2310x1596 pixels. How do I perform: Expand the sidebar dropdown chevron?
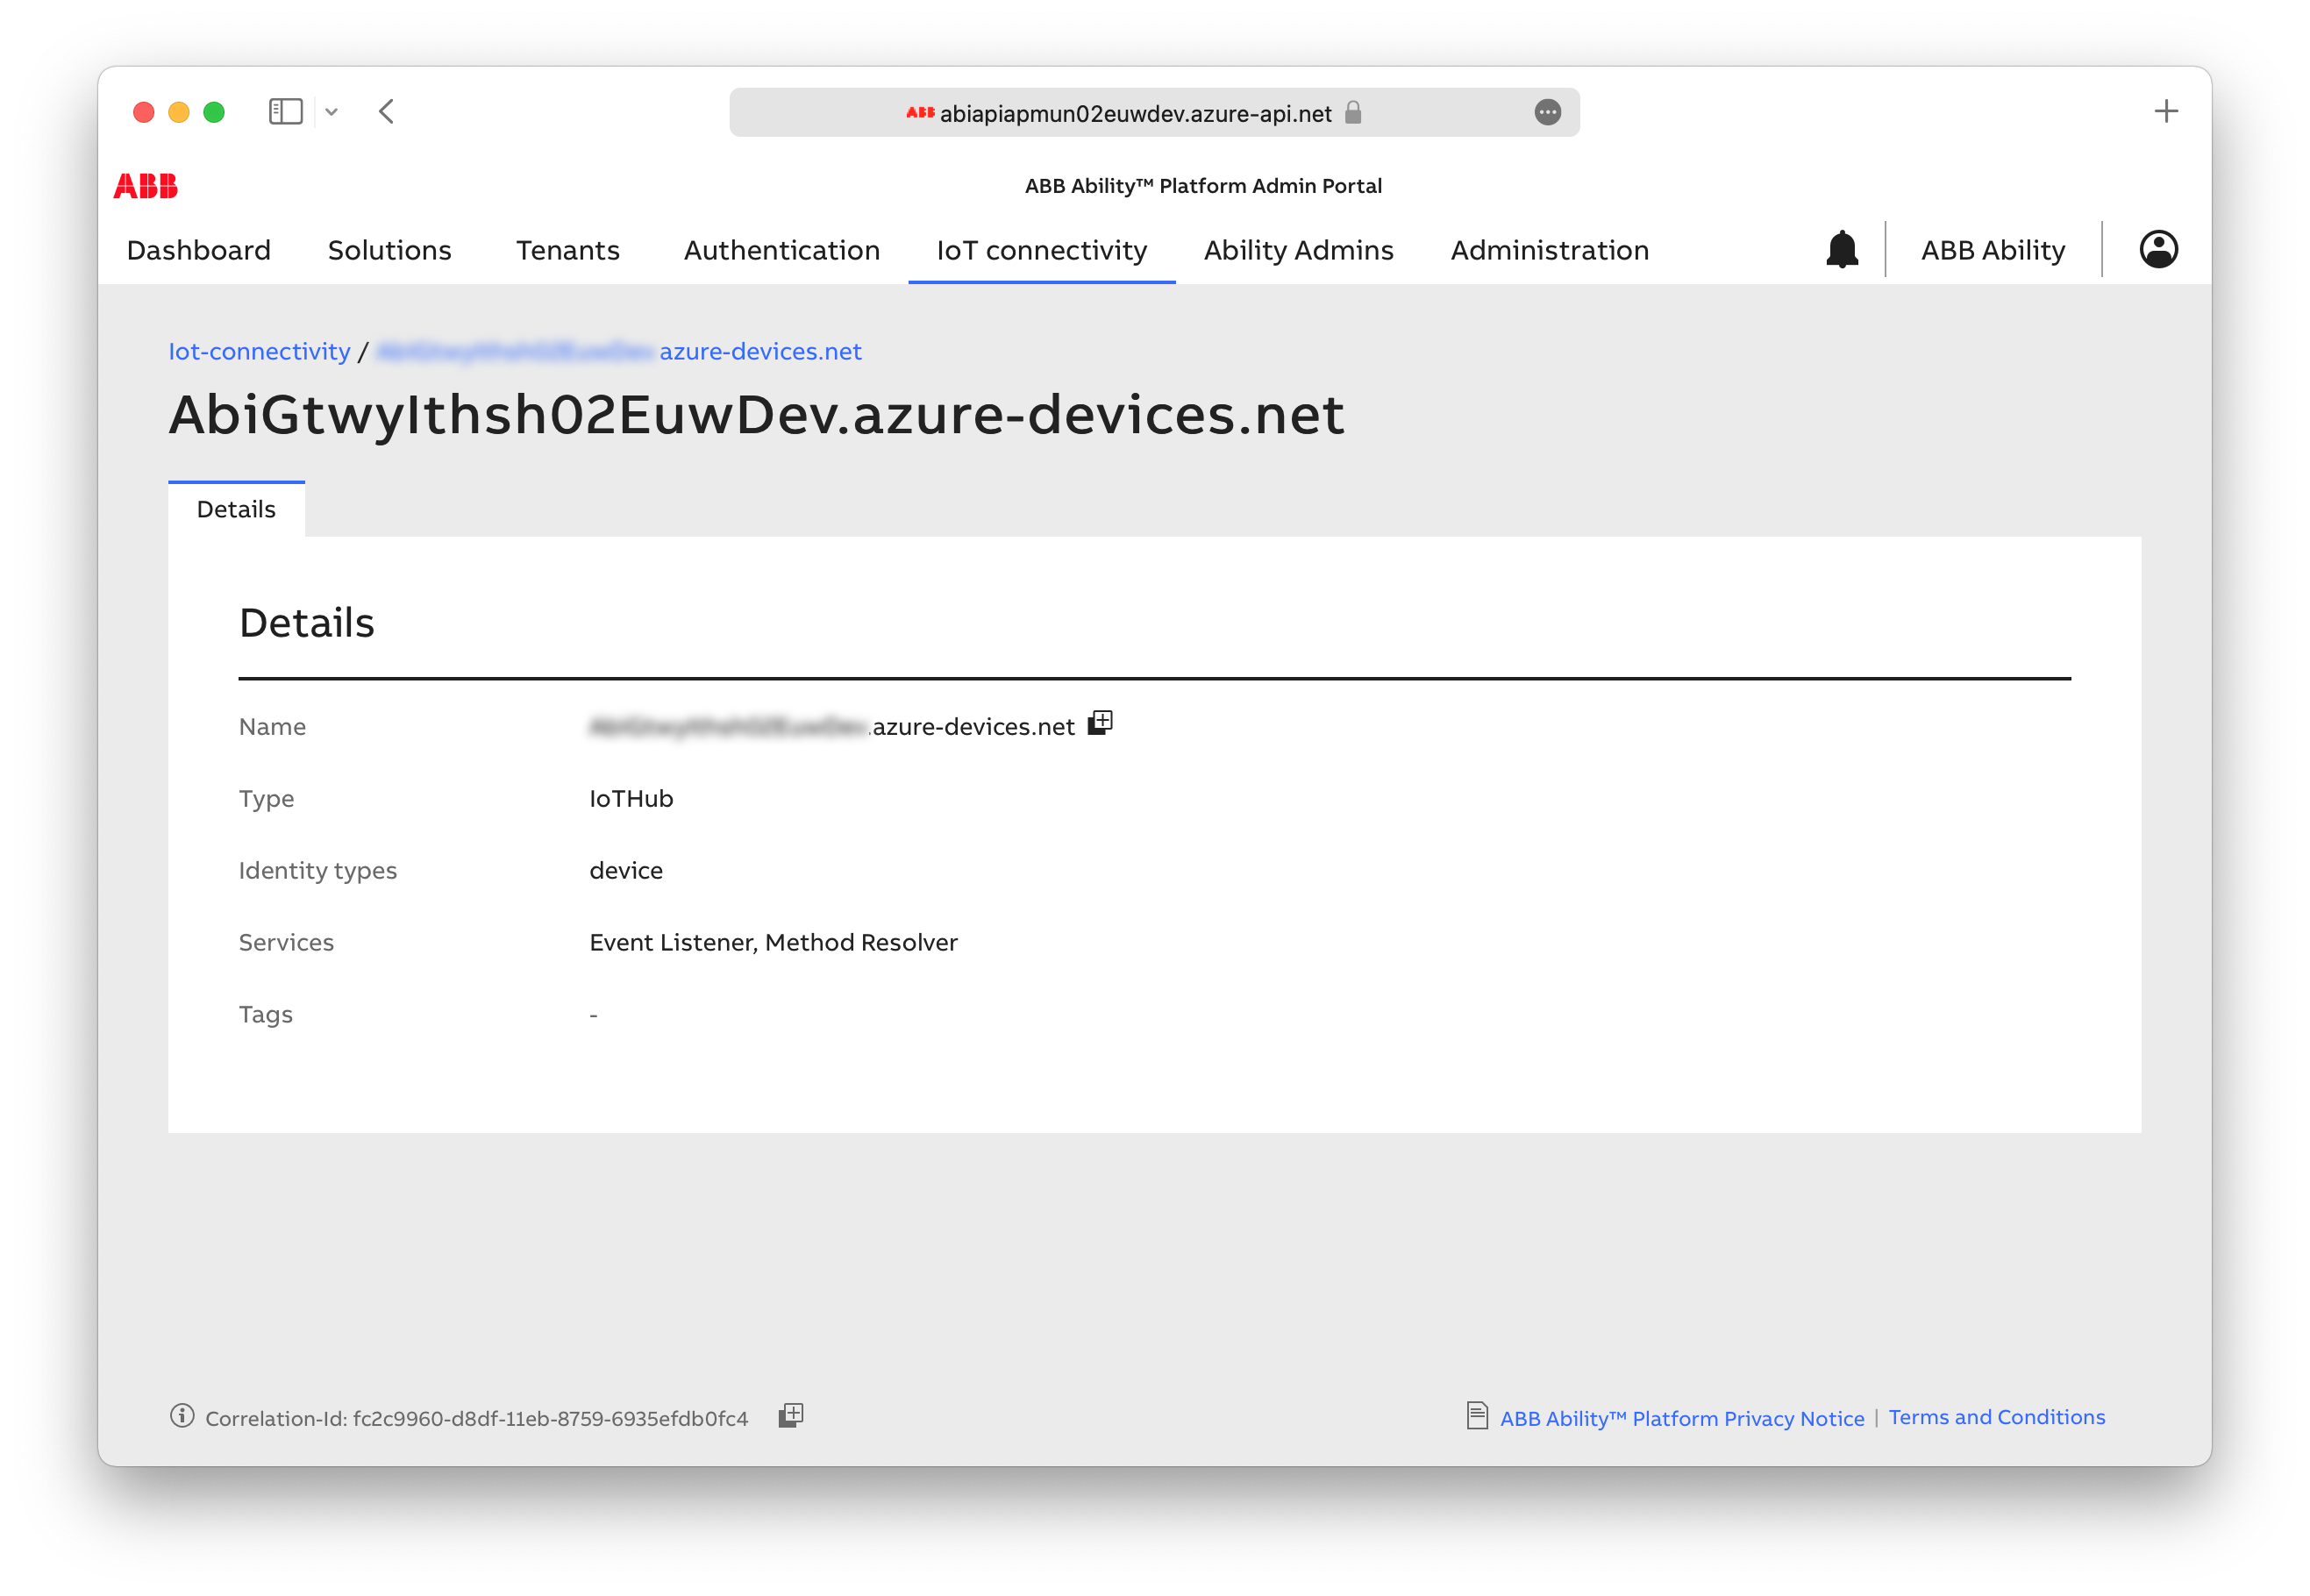pos(332,112)
